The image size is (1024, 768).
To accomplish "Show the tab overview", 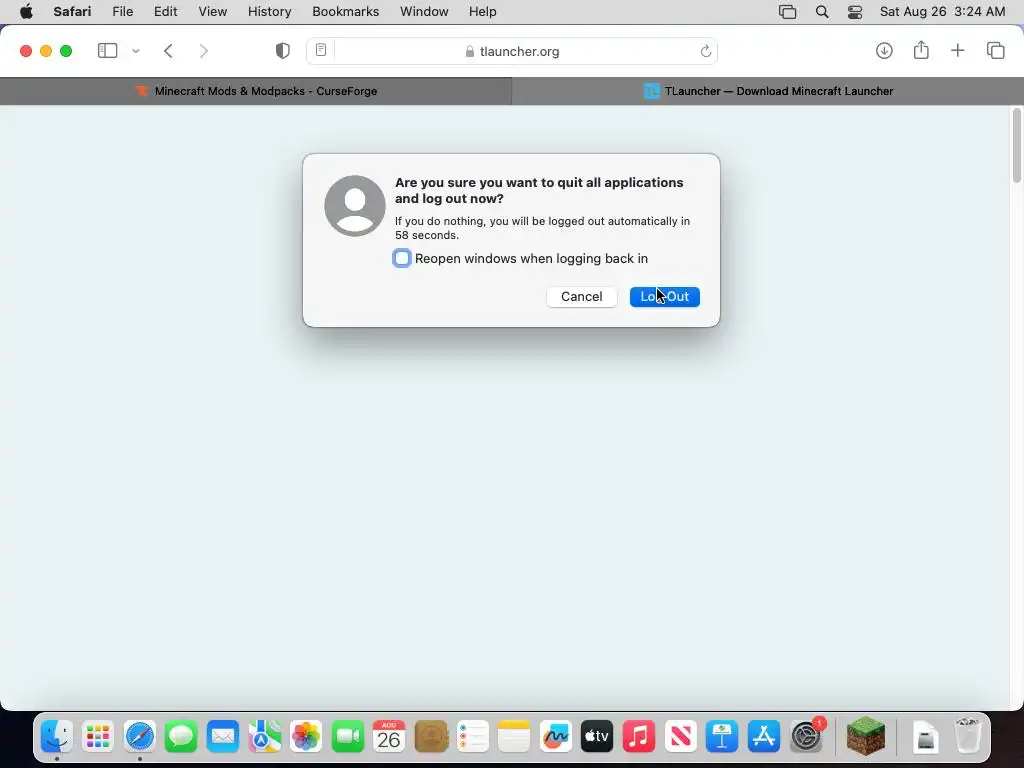I will 995,50.
